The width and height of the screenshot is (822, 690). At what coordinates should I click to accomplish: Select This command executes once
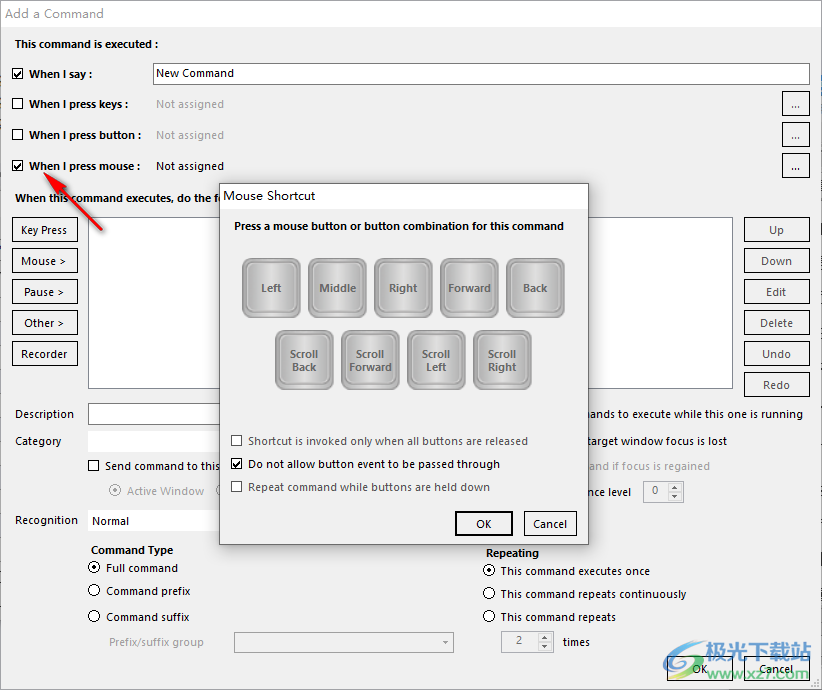point(489,570)
